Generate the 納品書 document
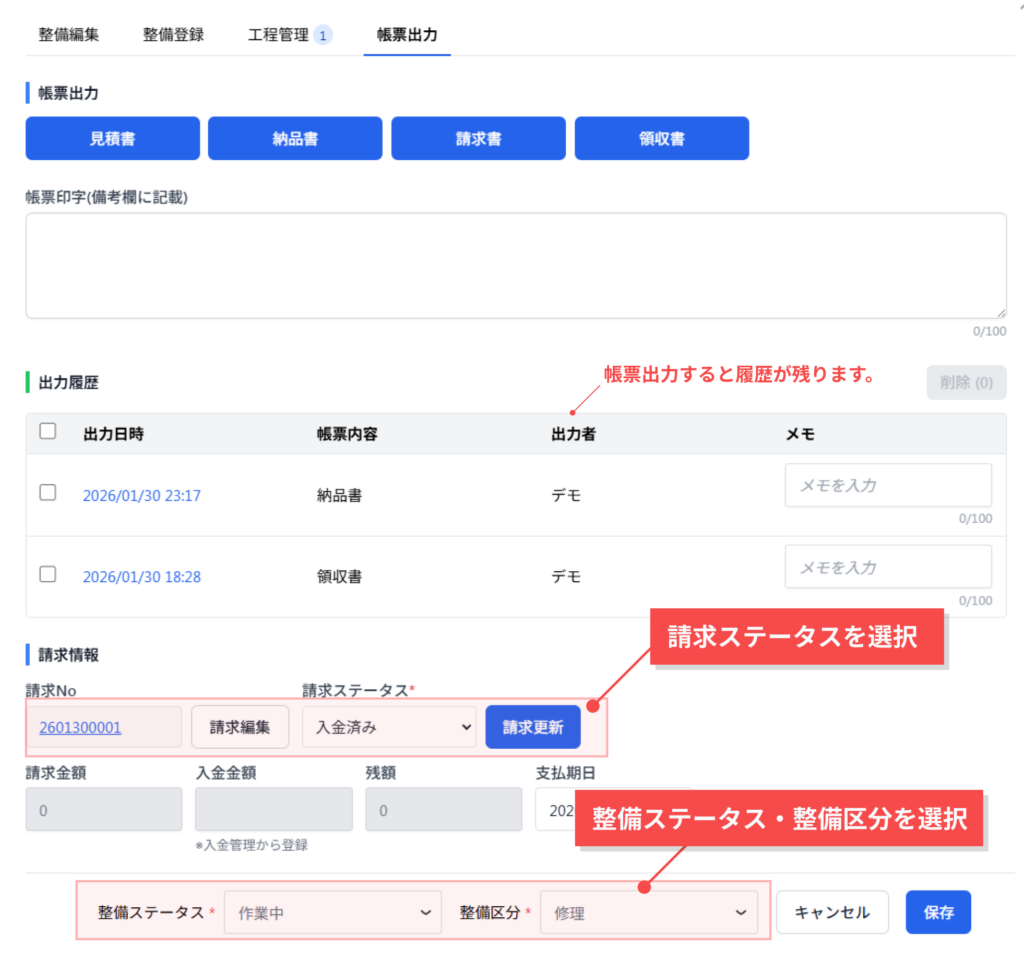The height and width of the screenshot is (961, 1024). click(x=295, y=139)
